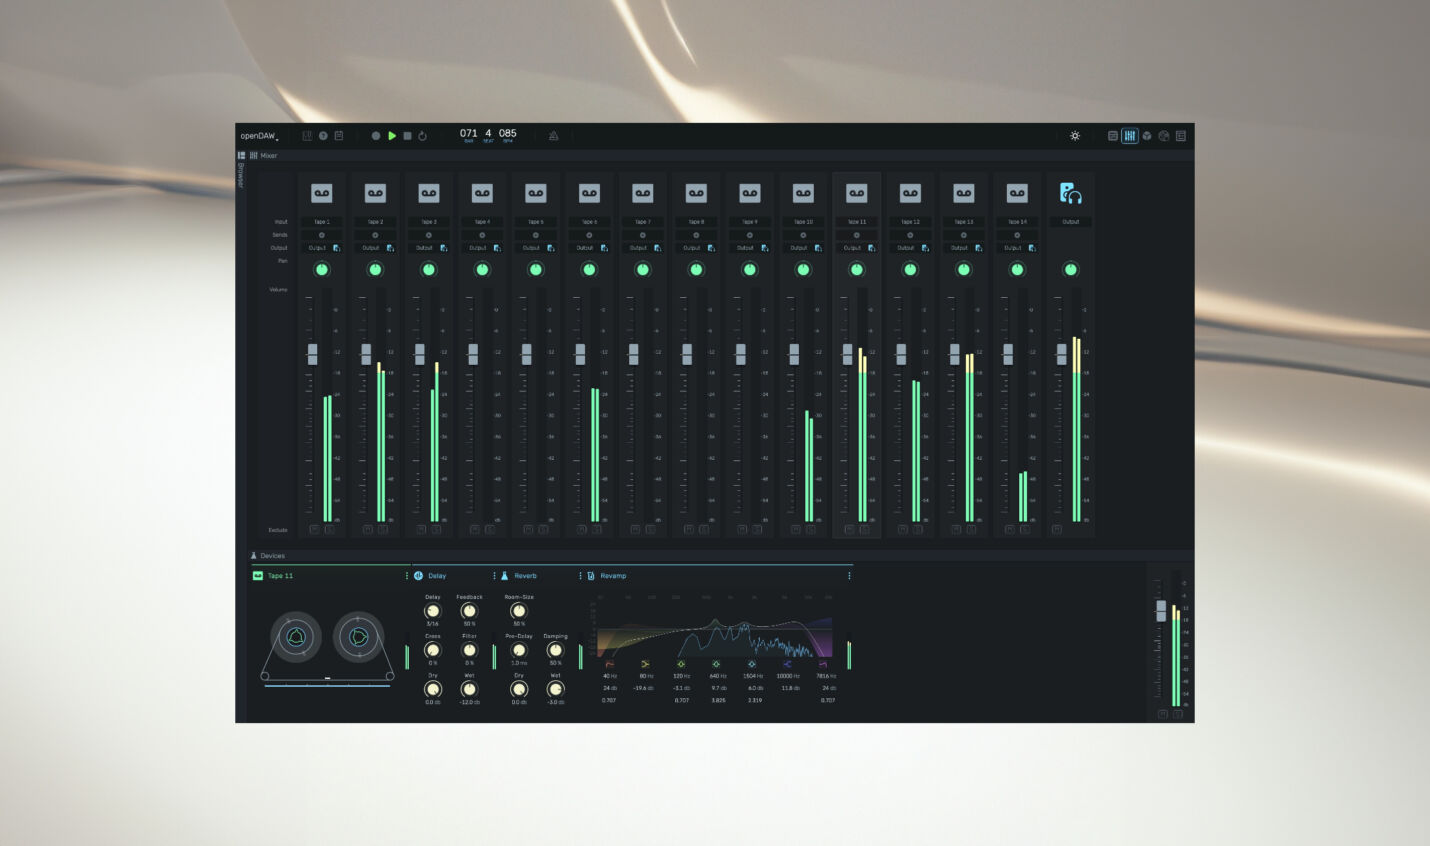Open the Revamp options menu on the right

pos(849,575)
